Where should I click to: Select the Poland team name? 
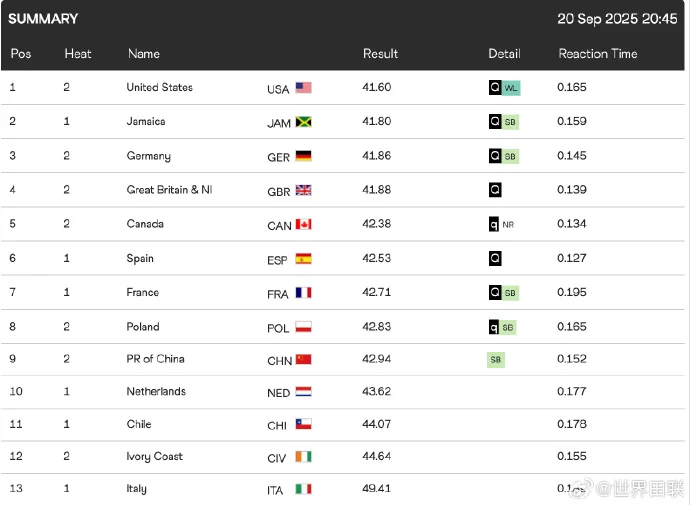pos(143,326)
